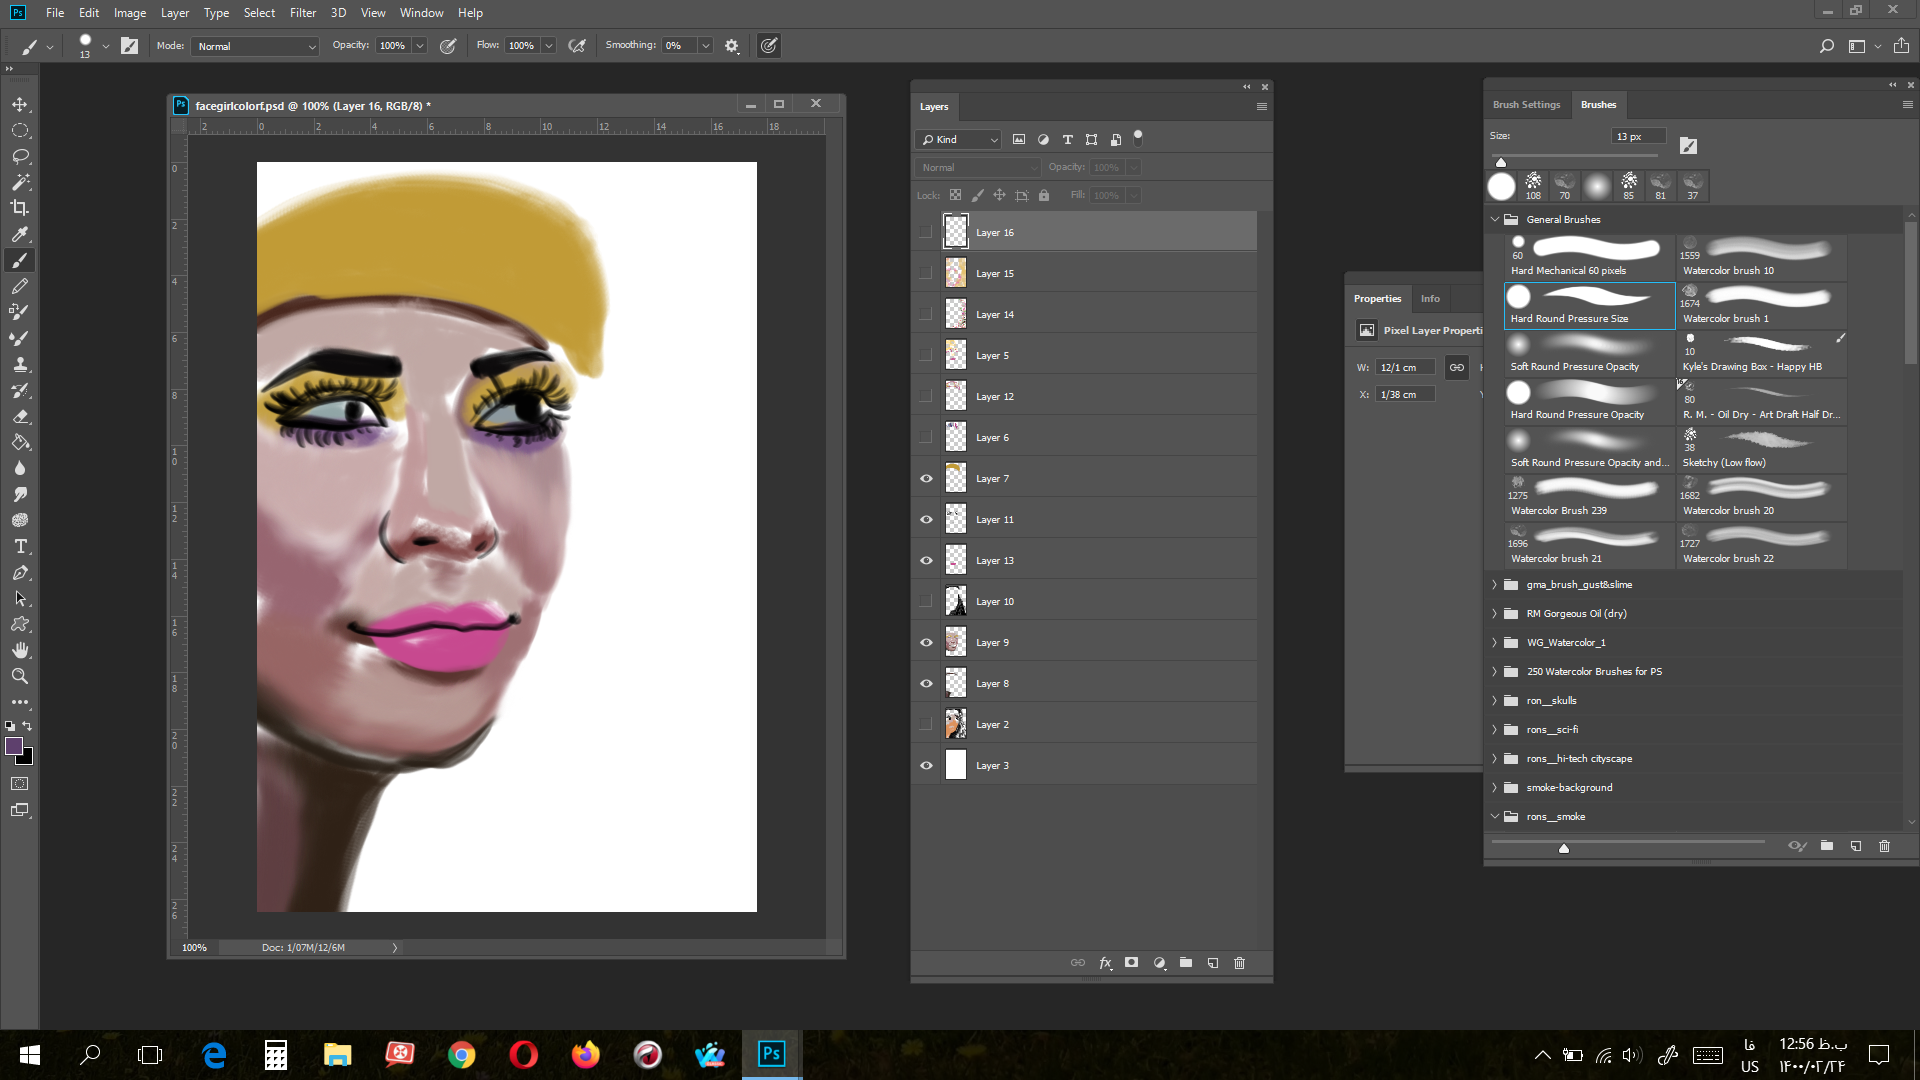Expand the WG_Watercolor_1 brush folder
The image size is (1920, 1080).
pyautogui.click(x=1495, y=643)
